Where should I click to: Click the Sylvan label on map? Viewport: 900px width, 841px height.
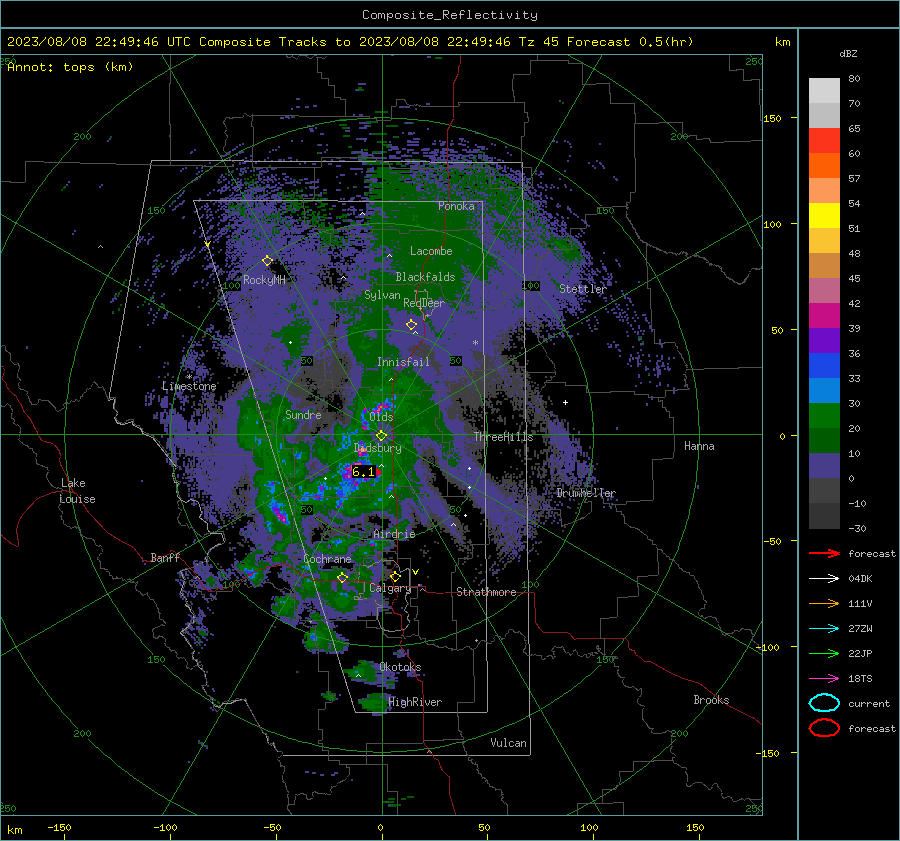click(382, 295)
